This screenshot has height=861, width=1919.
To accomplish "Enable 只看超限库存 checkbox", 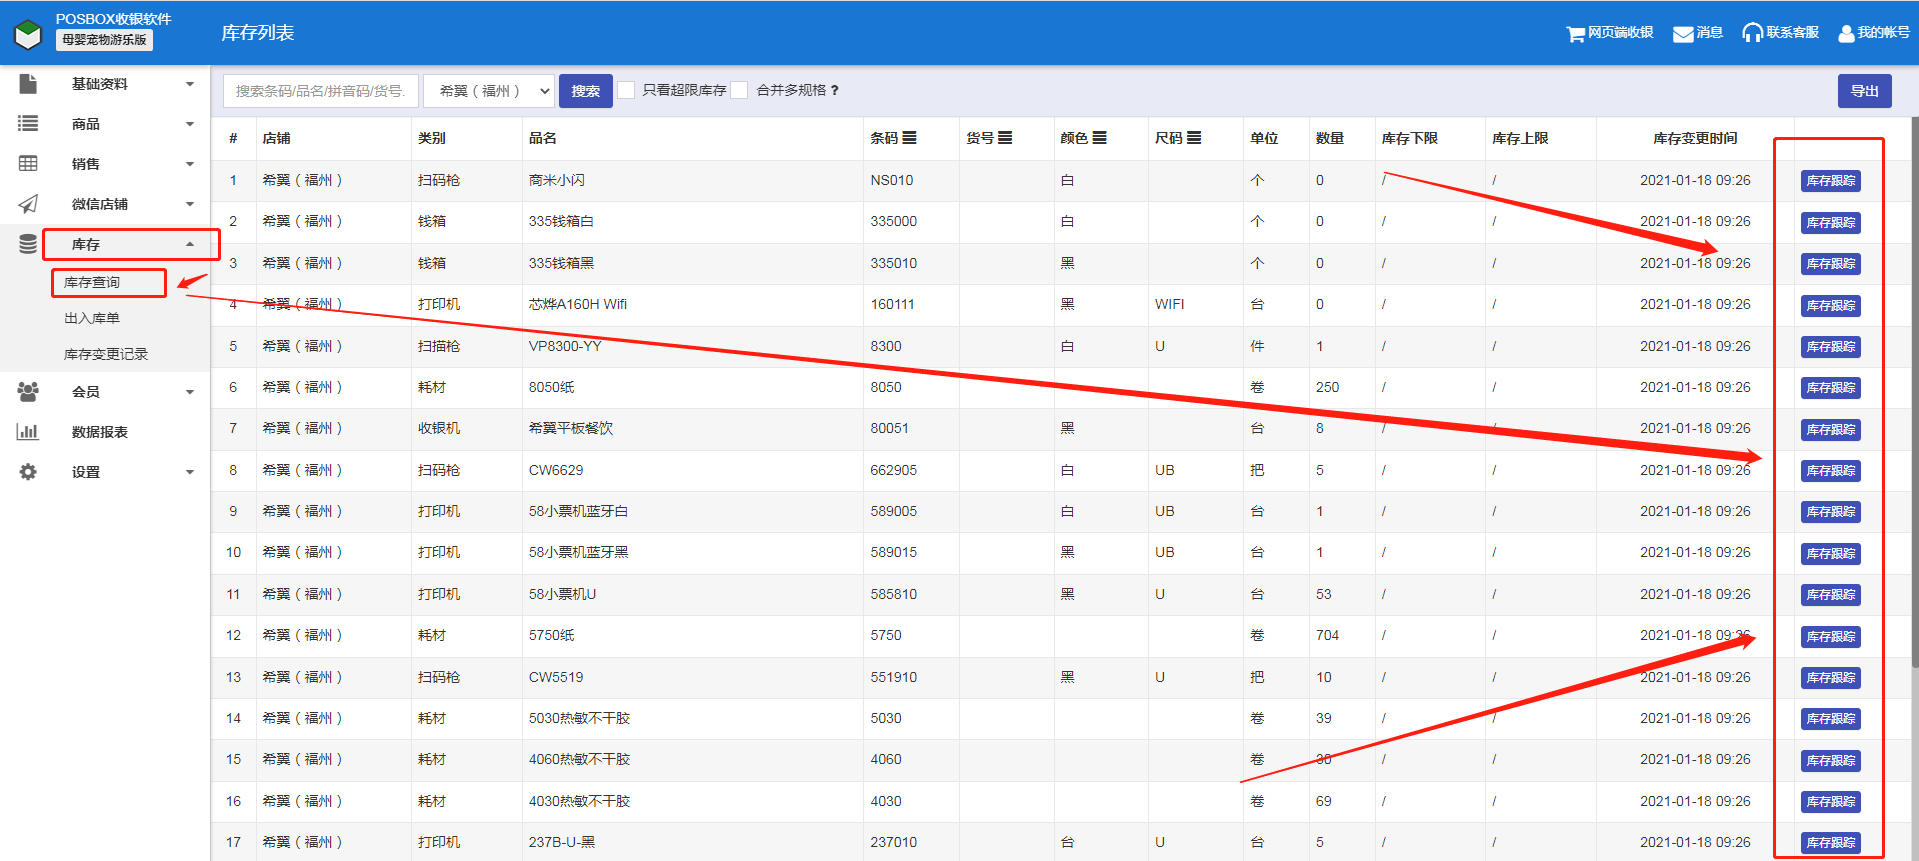I will pyautogui.click(x=626, y=90).
